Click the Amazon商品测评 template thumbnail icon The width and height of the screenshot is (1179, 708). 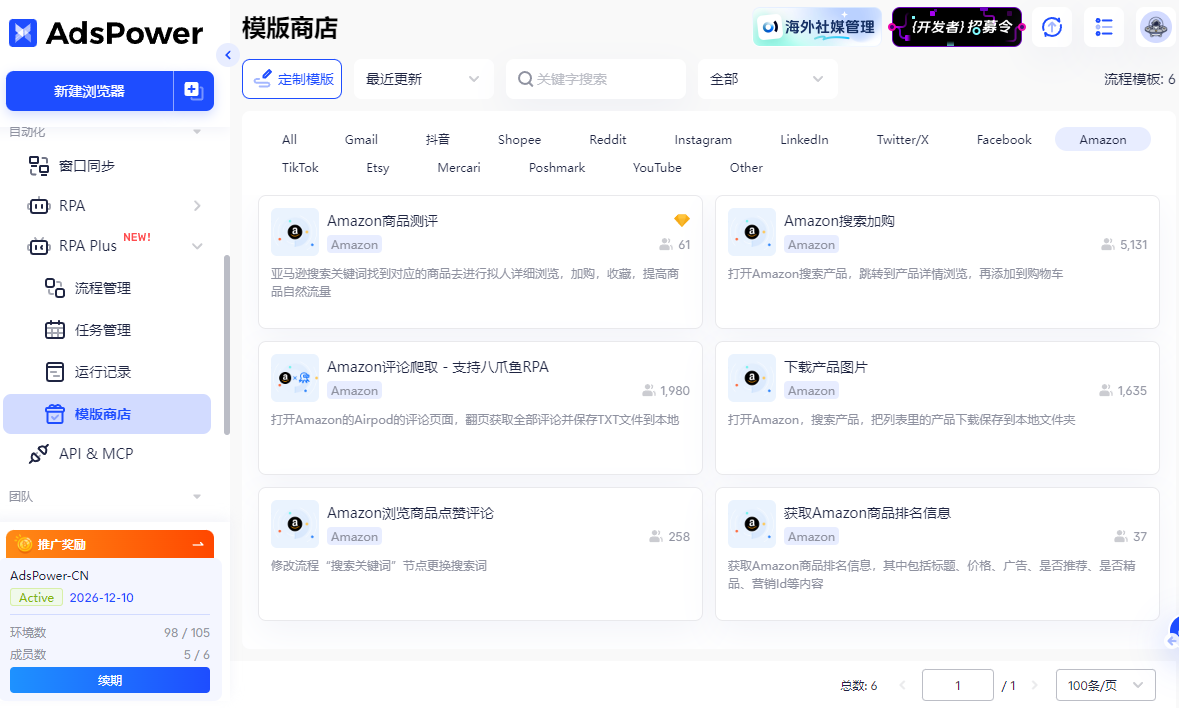point(294,232)
